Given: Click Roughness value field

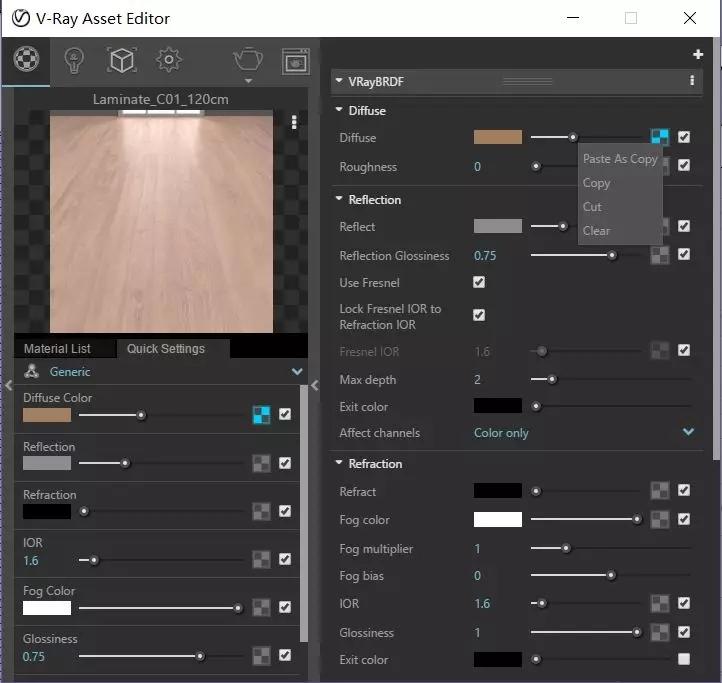Looking at the screenshot, I should (x=477, y=167).
